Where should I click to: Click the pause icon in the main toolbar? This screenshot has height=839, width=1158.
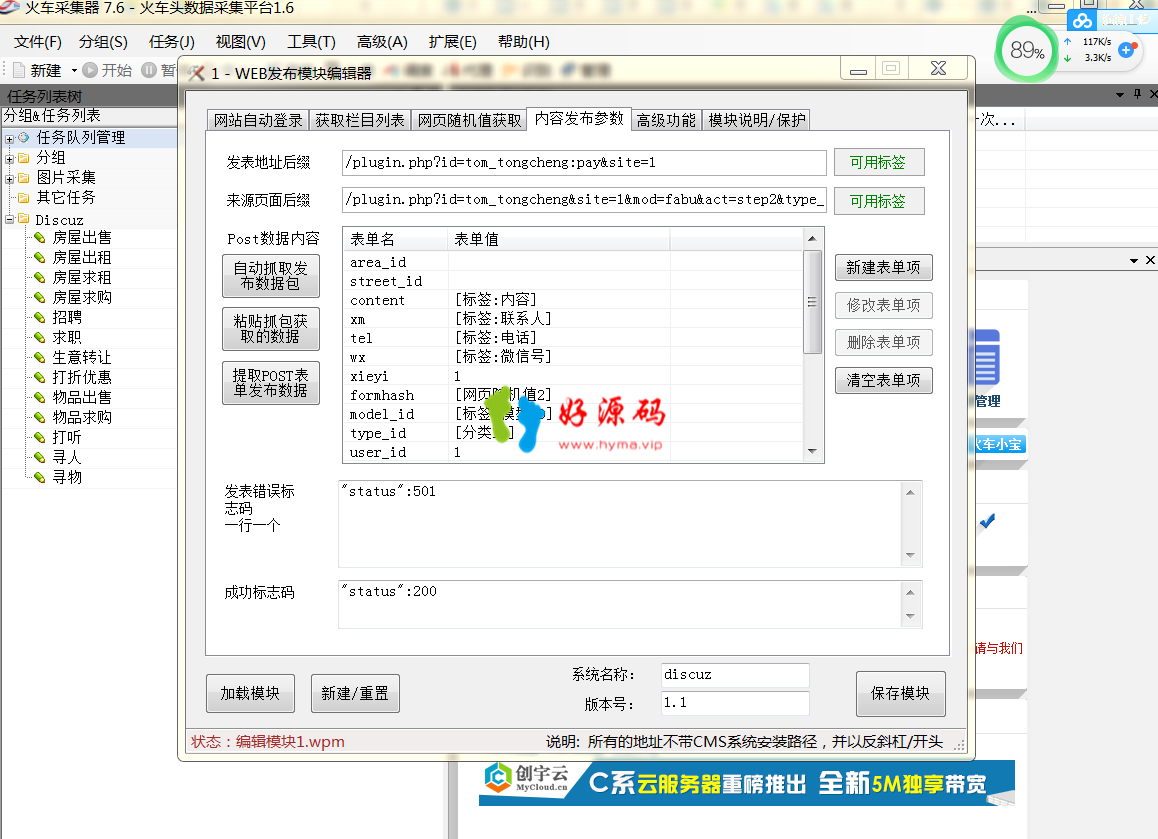(x=149, y=70)
